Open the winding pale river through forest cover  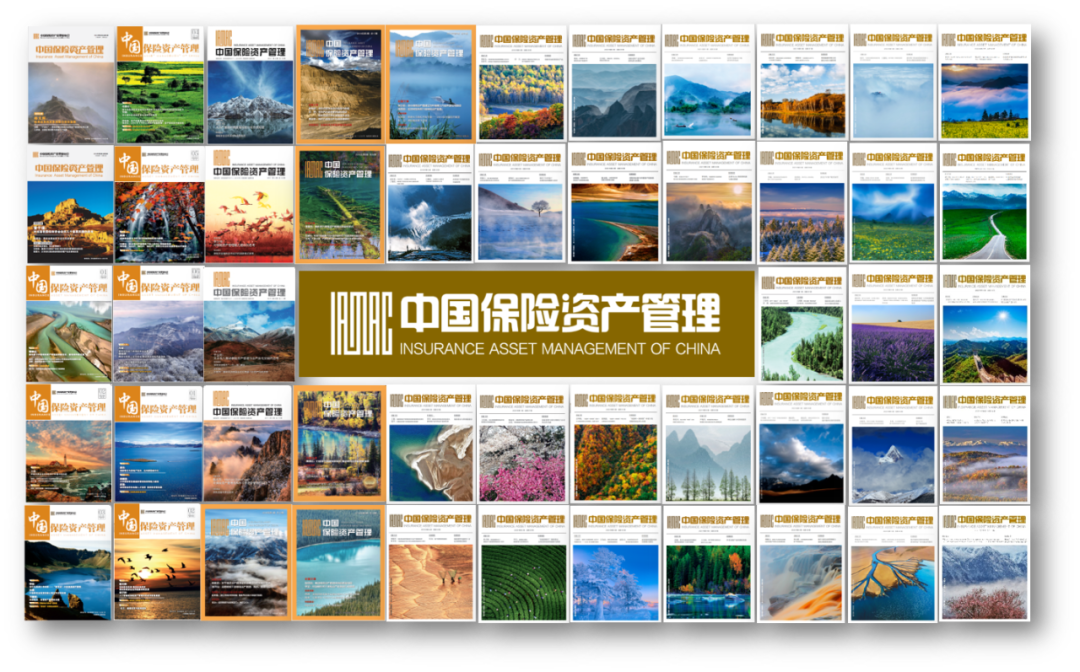802,325
